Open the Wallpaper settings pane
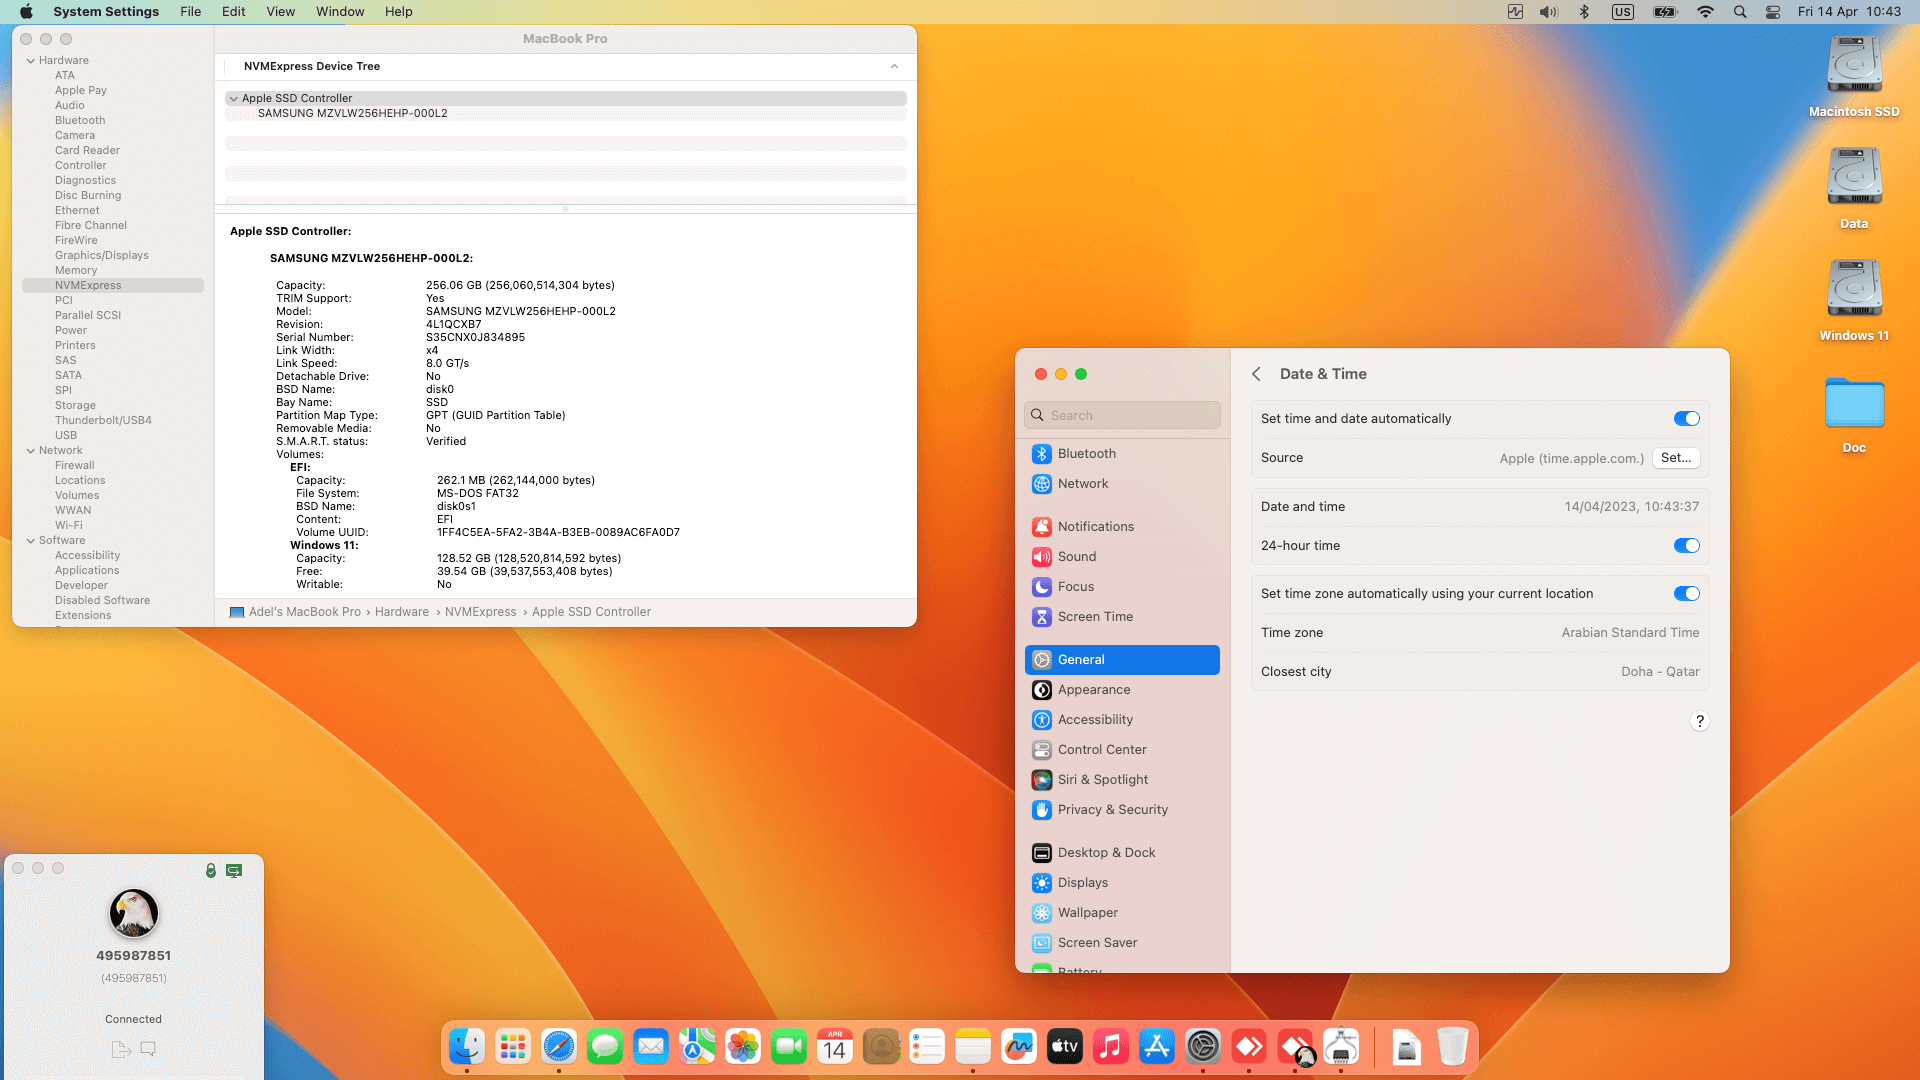This screenshot has width=1920, height=1080. click(x=1087, y=913)
